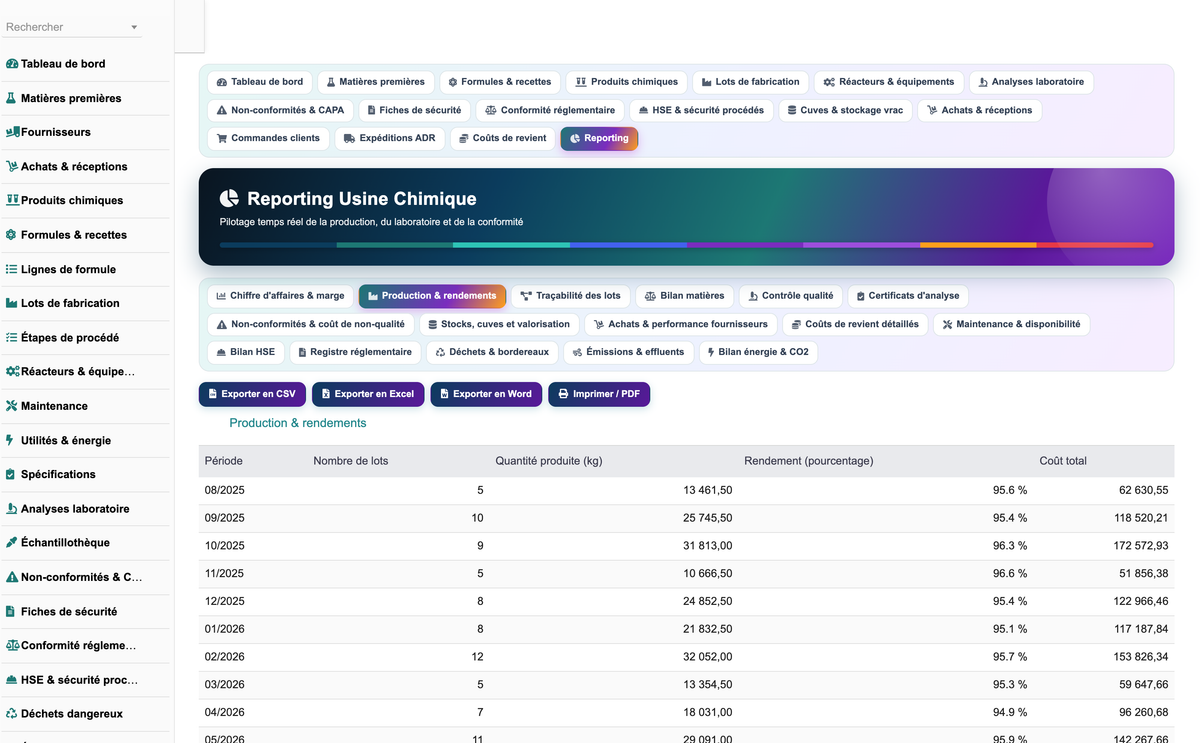This screenshot has height=743, width=1200.
Task: Click the Production & rendements heading link
Action: pos(298,423)
